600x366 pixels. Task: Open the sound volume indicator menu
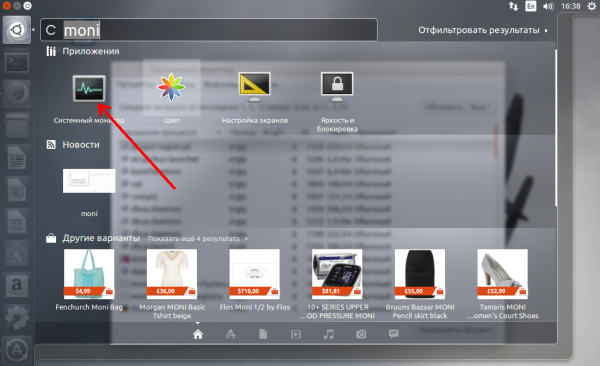tap(548, 6)
